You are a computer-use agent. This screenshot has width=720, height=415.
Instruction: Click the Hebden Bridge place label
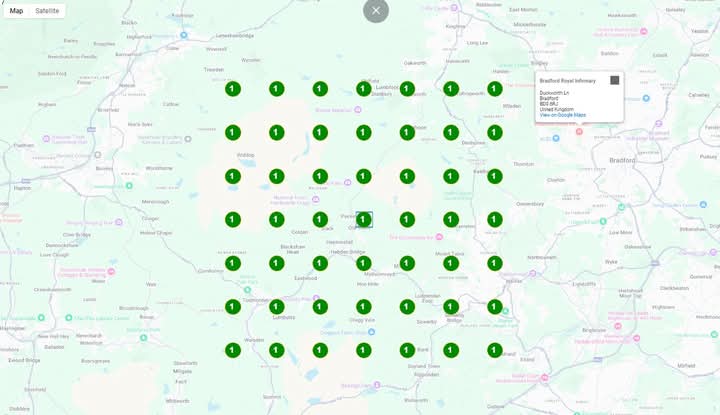click(348, 252)
